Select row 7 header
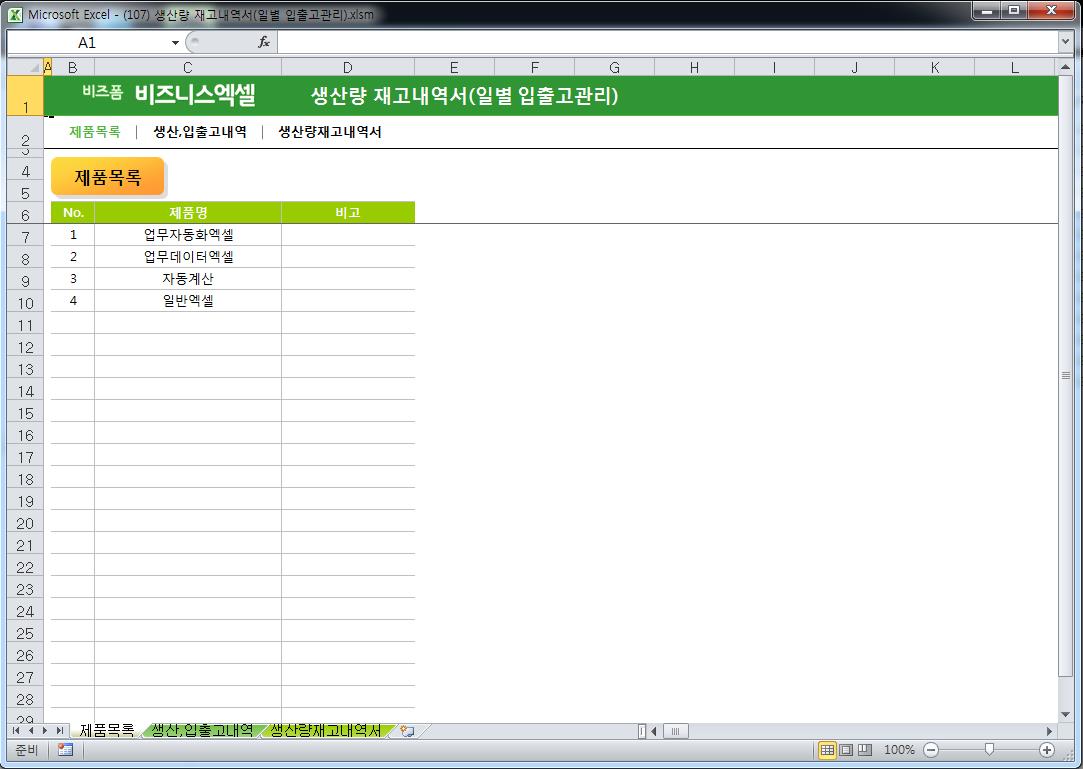This screenshot has width=1083, height=769. point(26,237)
